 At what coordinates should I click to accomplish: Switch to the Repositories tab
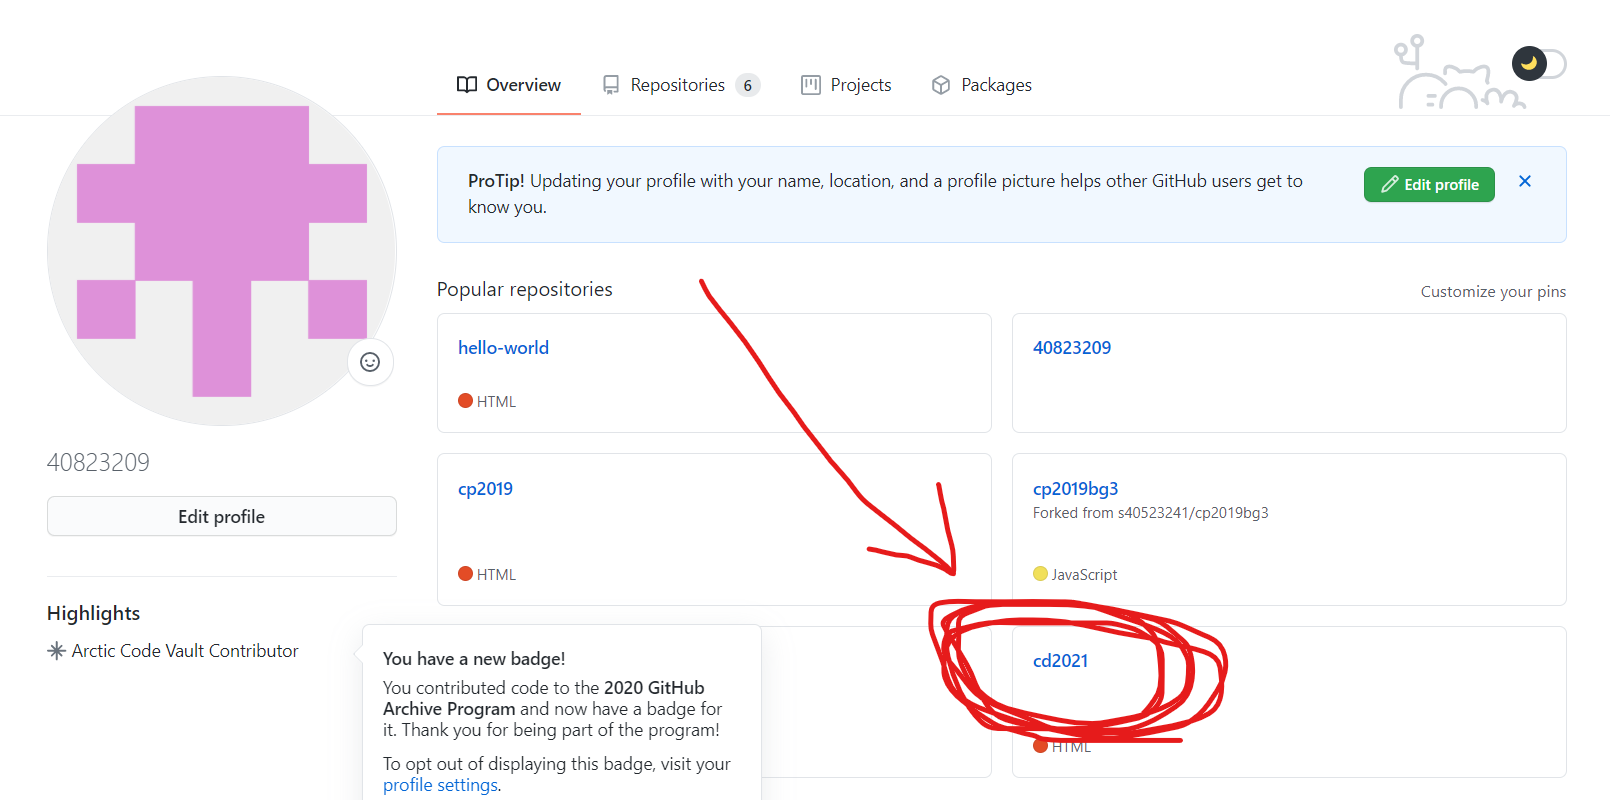click(x=680, y=85)
